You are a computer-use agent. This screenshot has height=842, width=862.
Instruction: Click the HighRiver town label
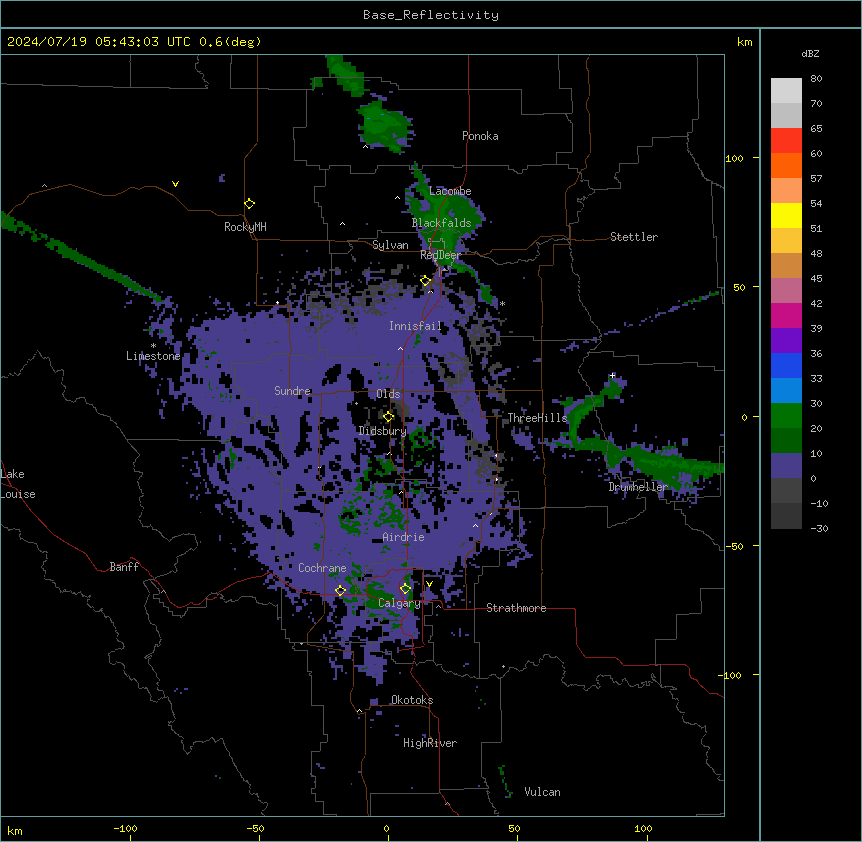(430, 743)
